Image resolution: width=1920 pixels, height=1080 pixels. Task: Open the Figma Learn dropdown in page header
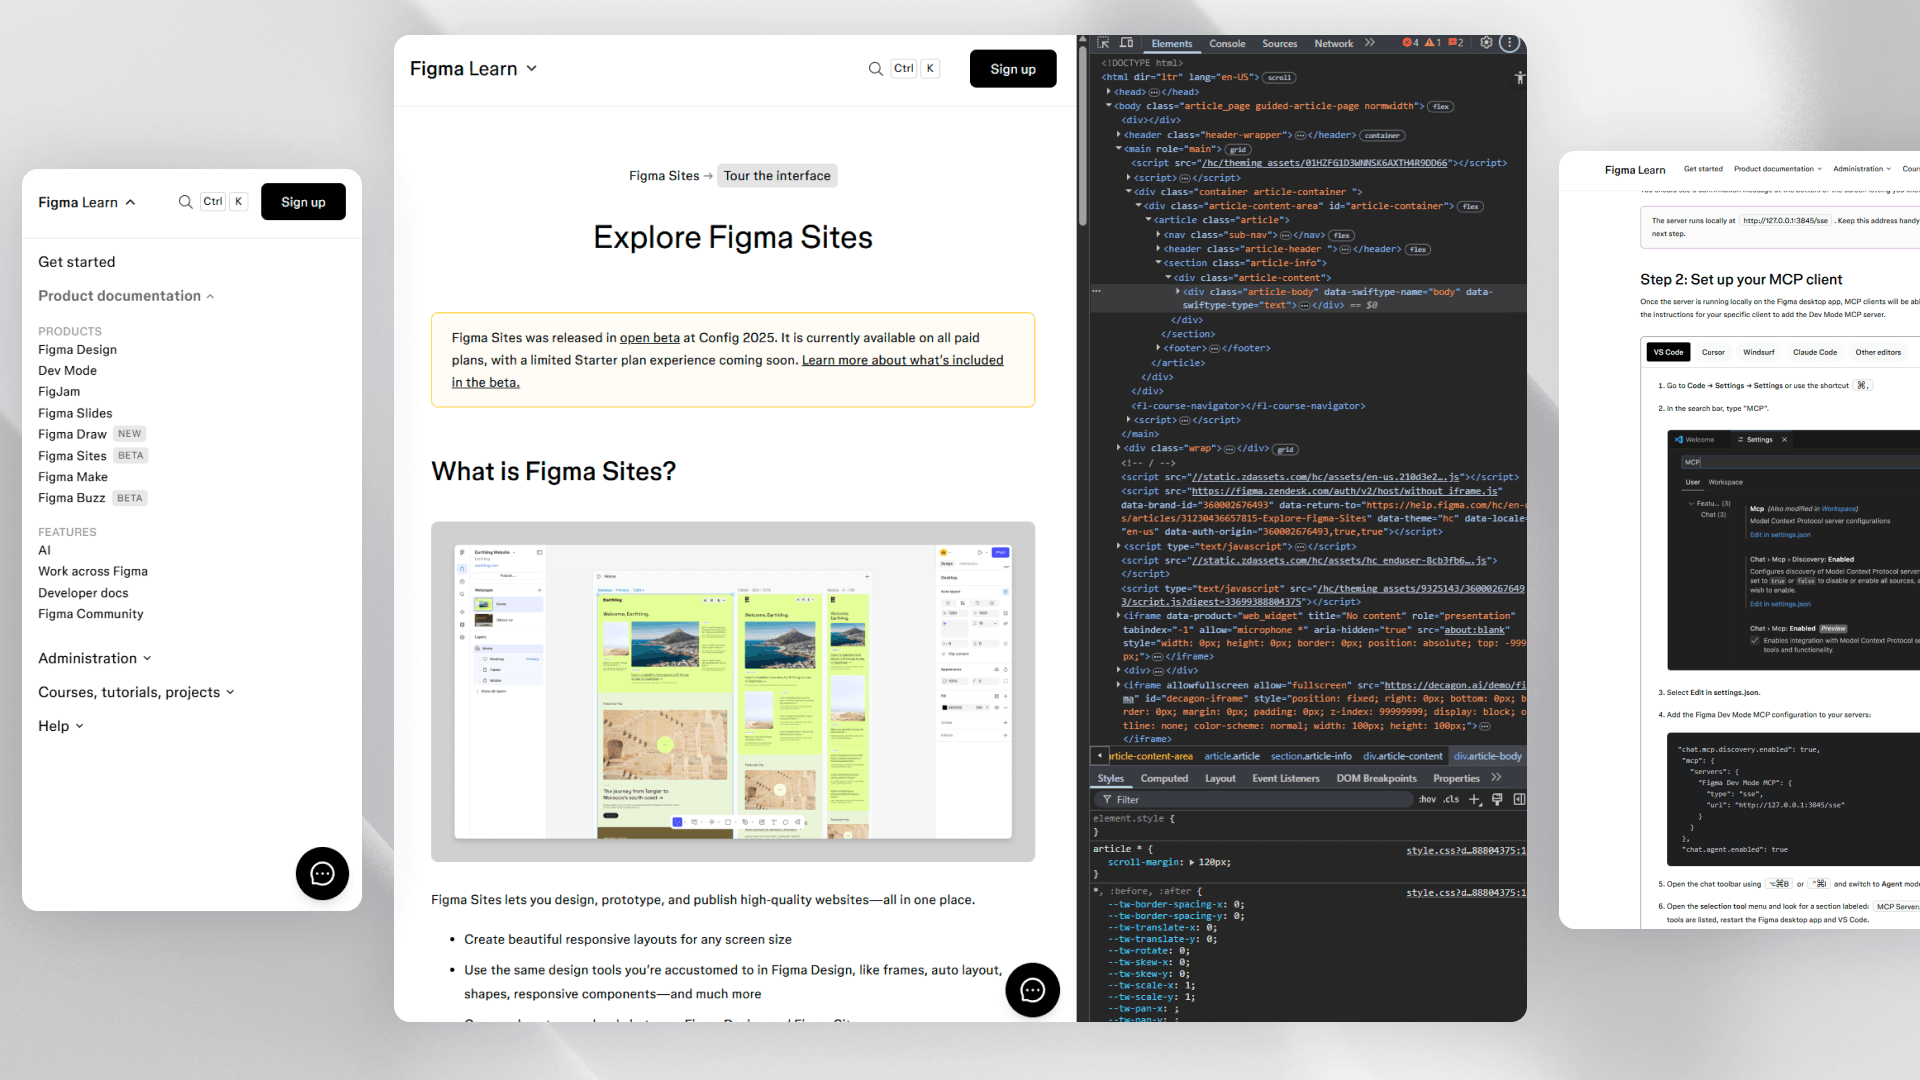474,68
